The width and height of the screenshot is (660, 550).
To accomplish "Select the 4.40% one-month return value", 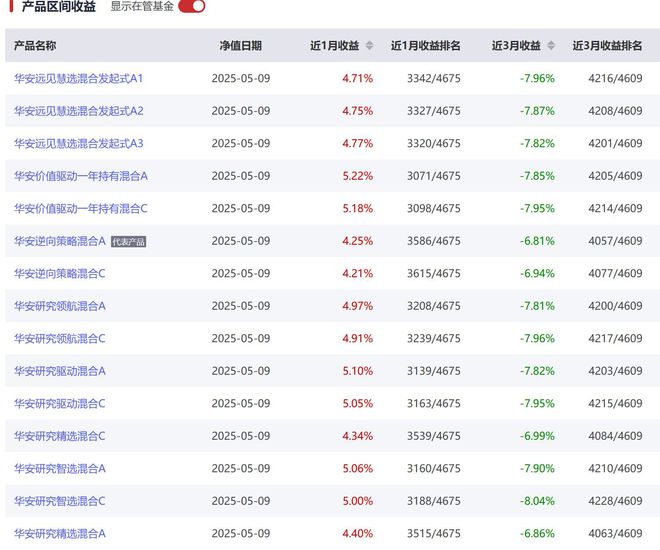I will (x=358, y=534).
